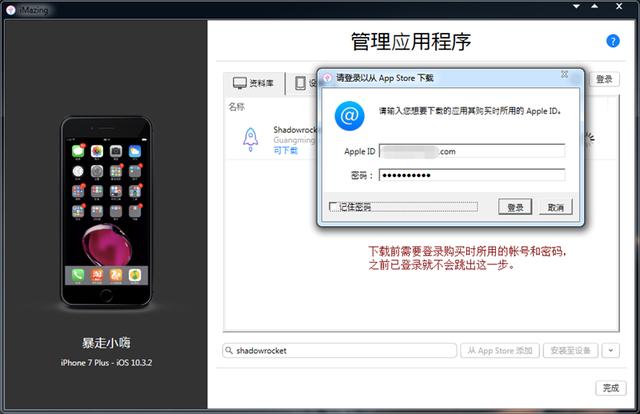Click the iPhone 7 Plus - iOS 10.3.2 label
The height and width of the screenshot is (414, 640).
click(x=106, y=363)
